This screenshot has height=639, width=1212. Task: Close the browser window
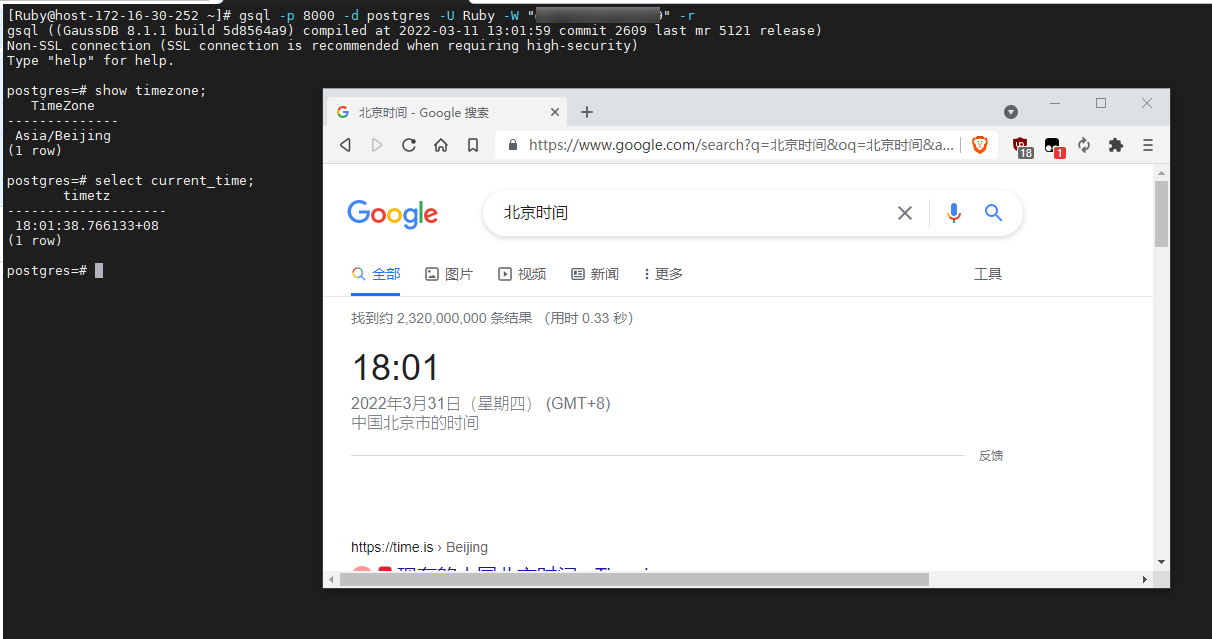pyautogui.click(x=1147, y=104)
